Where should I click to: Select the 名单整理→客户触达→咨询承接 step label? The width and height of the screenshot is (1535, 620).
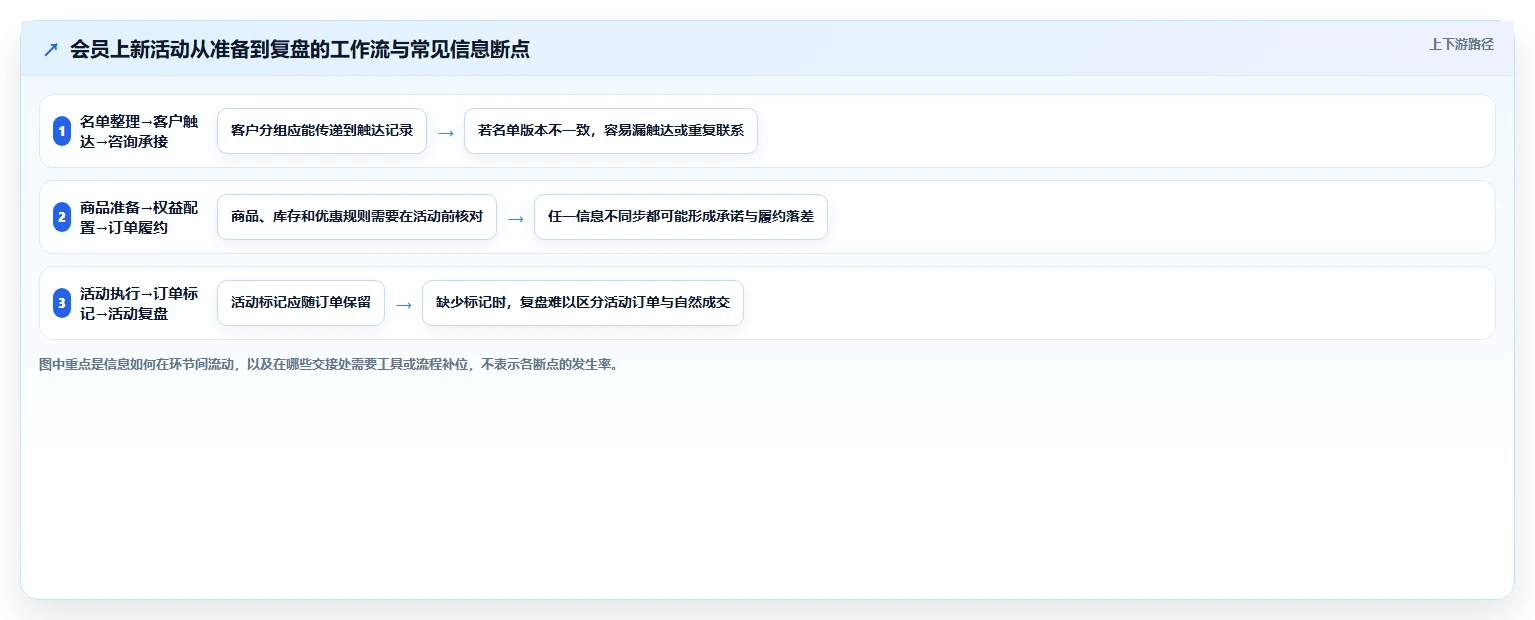tap(139, 131)
